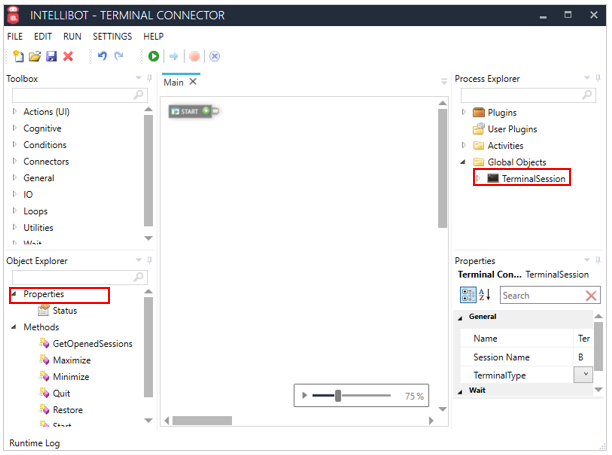Screen dimensions: 612x455
Task: Click the Global Objects folder icon
Action: click(x=479, y=162)
